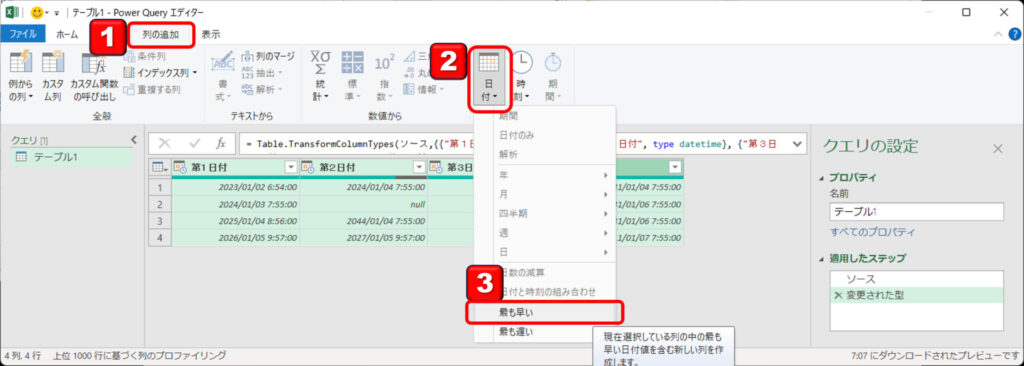Screen dimensions: 1024x366
Task: Open the 第1日付 column filter dropdown
Action: tap(291, 168)
